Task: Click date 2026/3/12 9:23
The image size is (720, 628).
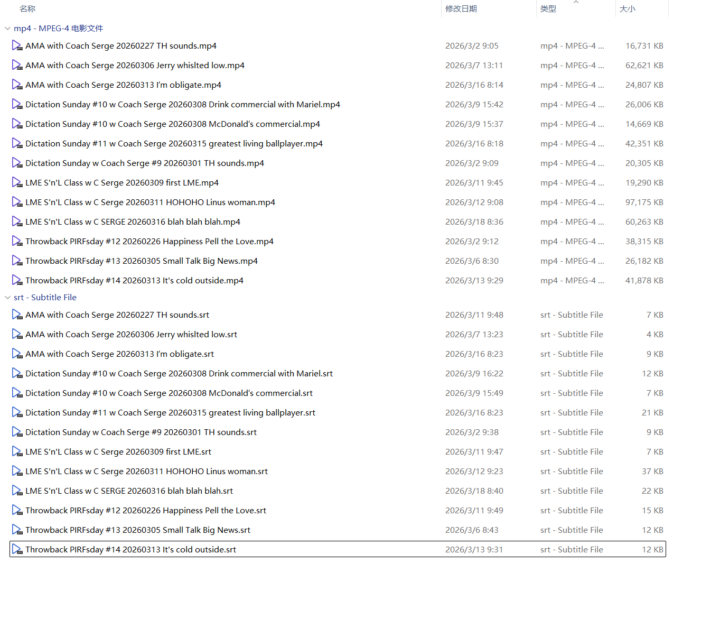Action: pyautogui.click(x=474, y=471)
